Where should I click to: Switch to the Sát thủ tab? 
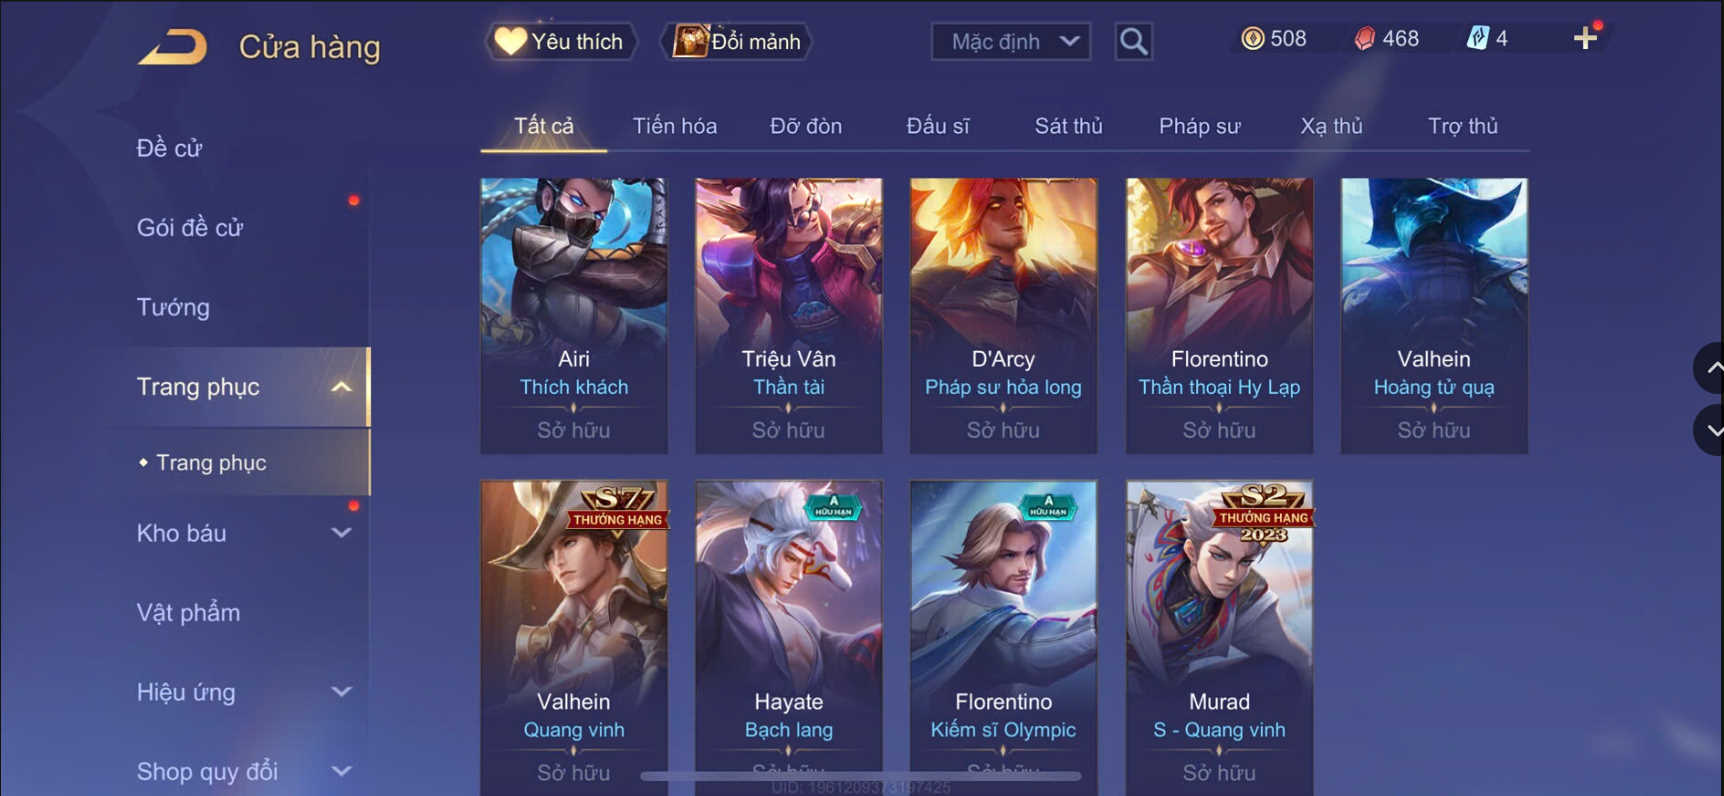click(x=1068, y=126)
